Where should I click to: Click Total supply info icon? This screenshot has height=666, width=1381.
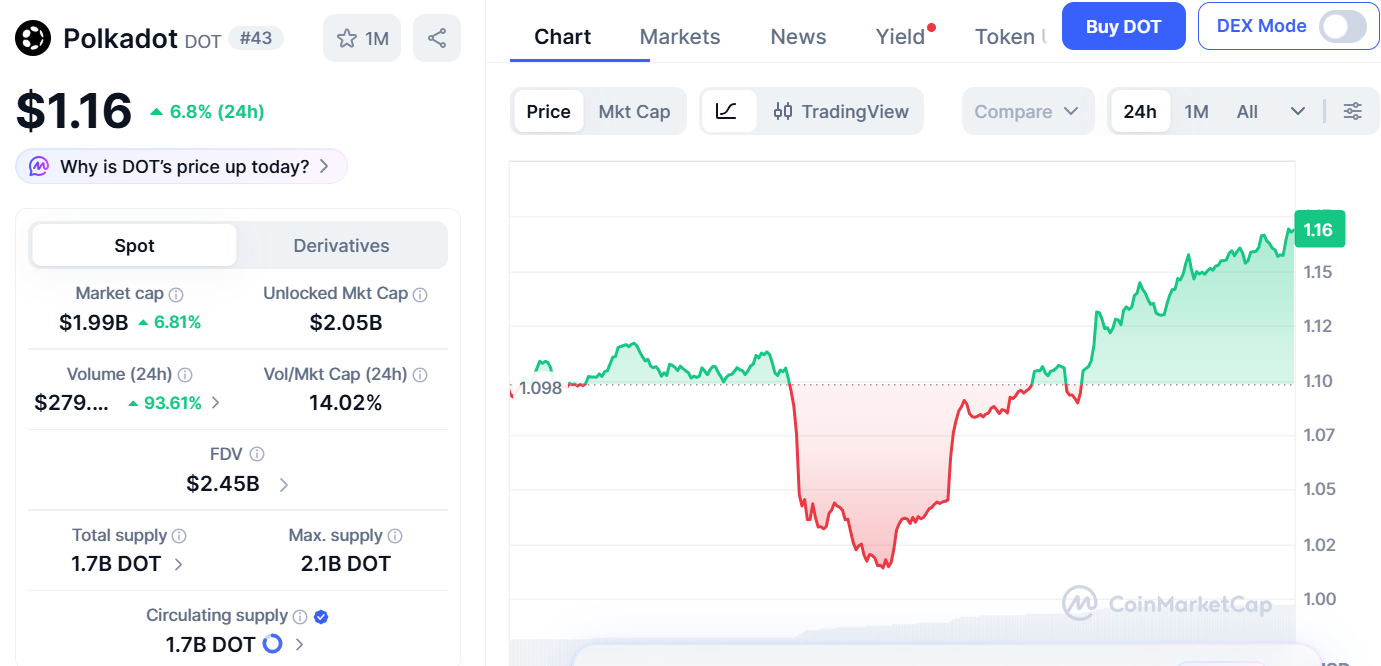(179, 536)
